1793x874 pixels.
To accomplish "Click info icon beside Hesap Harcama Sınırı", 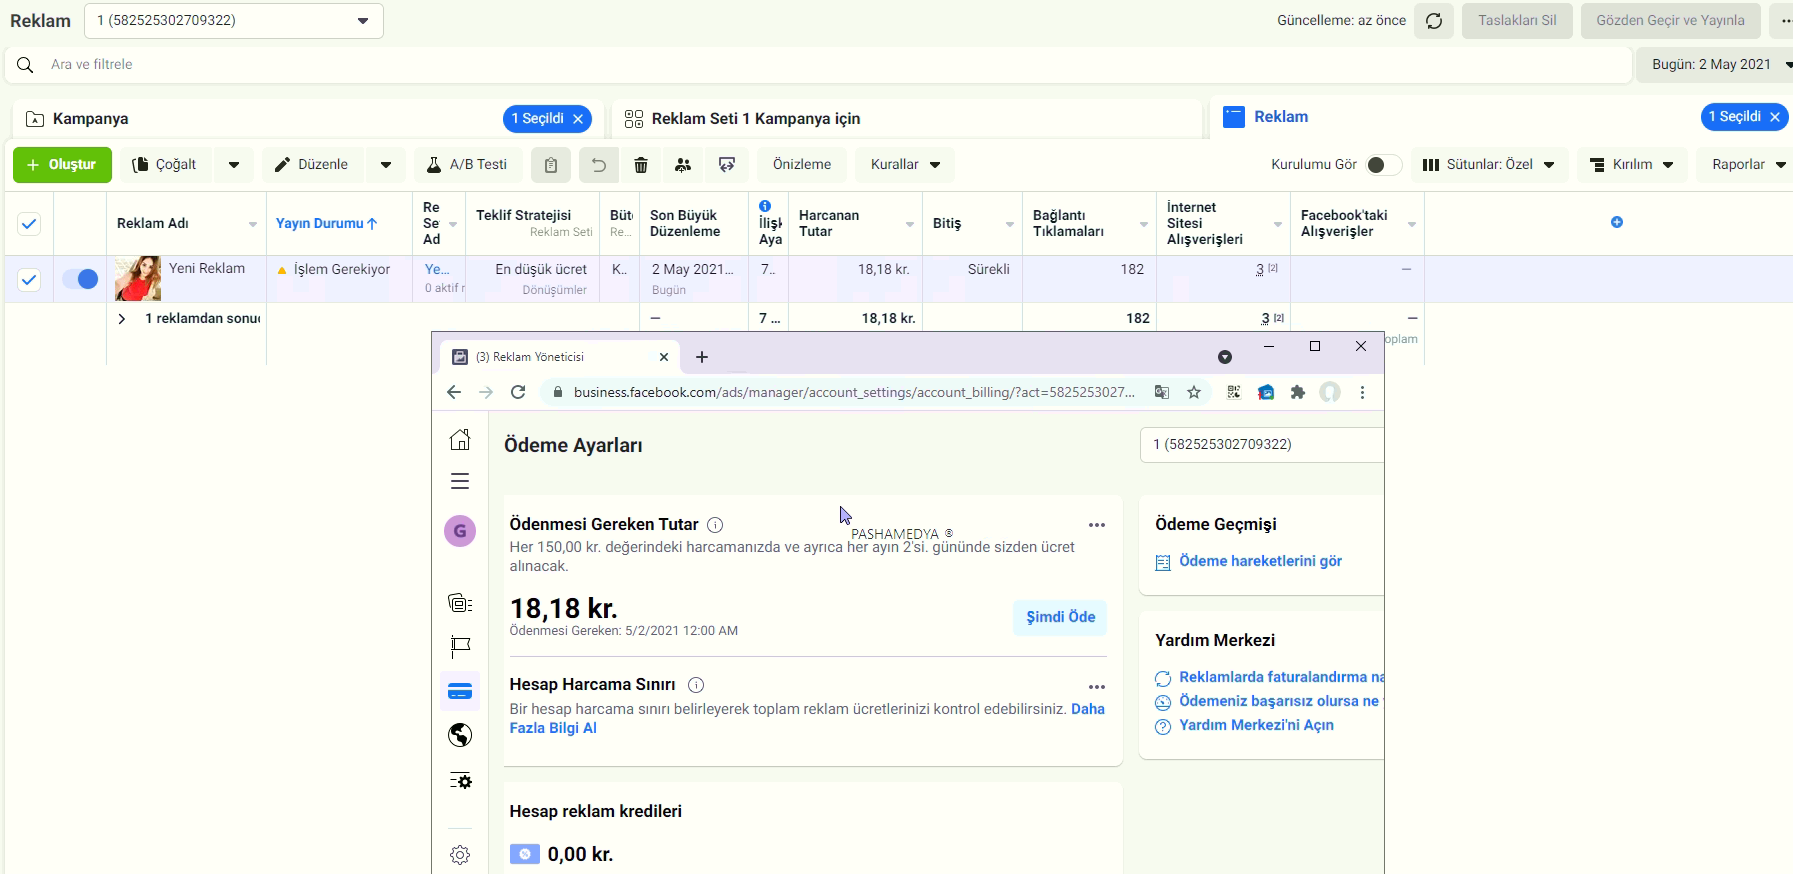I will 696,685.
